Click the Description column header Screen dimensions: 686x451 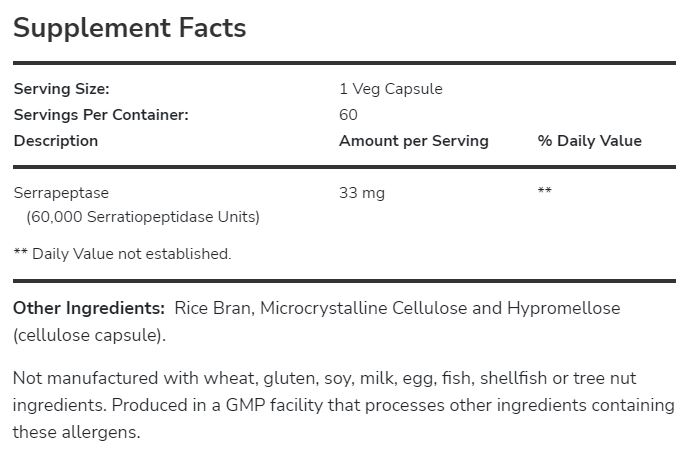pyautogui.click(x=56, y=141)
